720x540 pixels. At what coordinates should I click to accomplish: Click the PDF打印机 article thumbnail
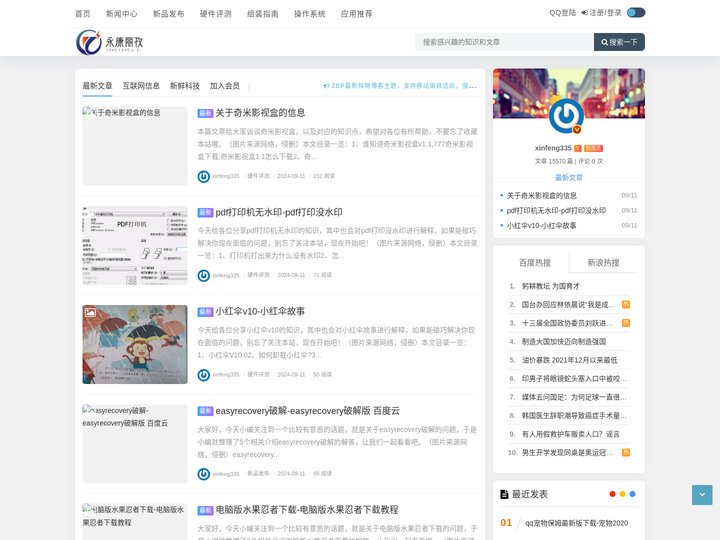click(x=135, y=245)
